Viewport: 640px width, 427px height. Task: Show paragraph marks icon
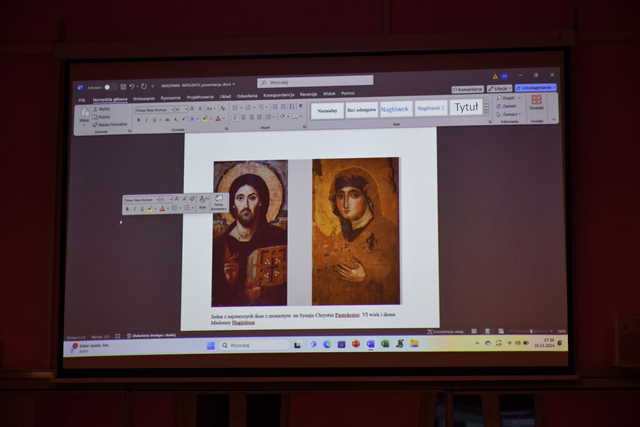click(301, 106)
